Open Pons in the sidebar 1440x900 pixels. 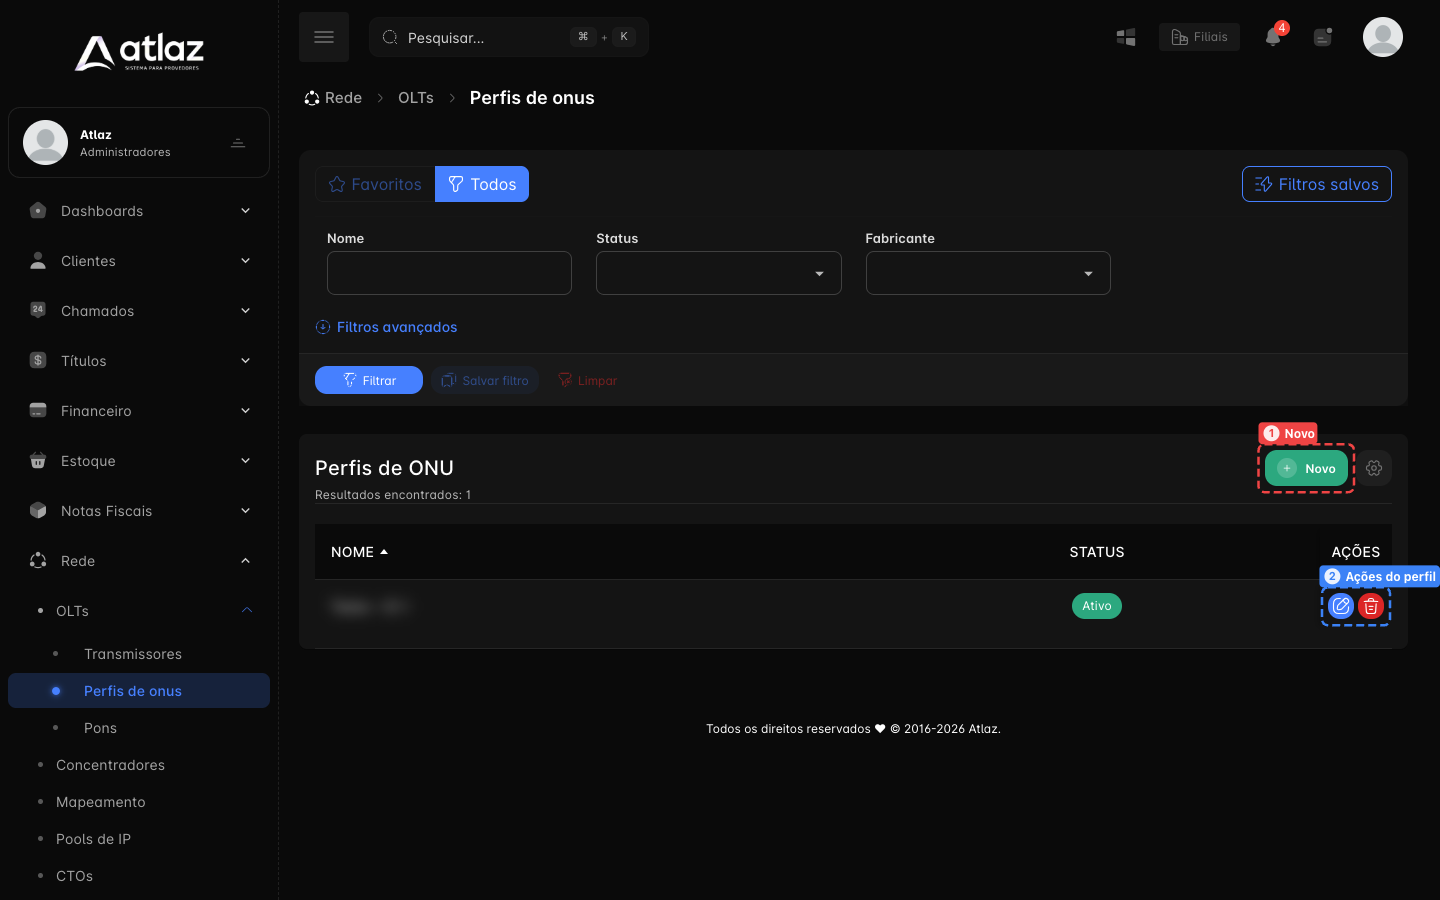pos(100,728)
